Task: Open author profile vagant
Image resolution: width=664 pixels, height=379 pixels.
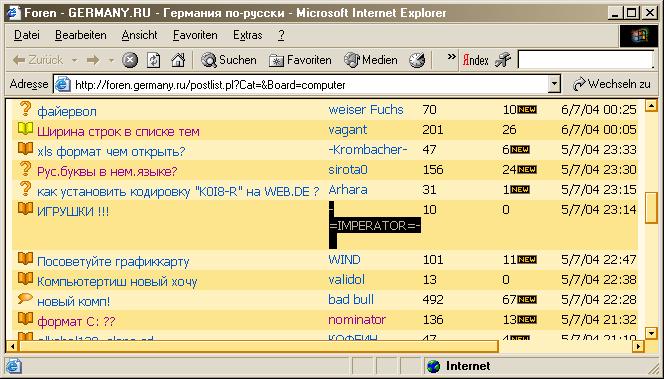Action: 348,130
